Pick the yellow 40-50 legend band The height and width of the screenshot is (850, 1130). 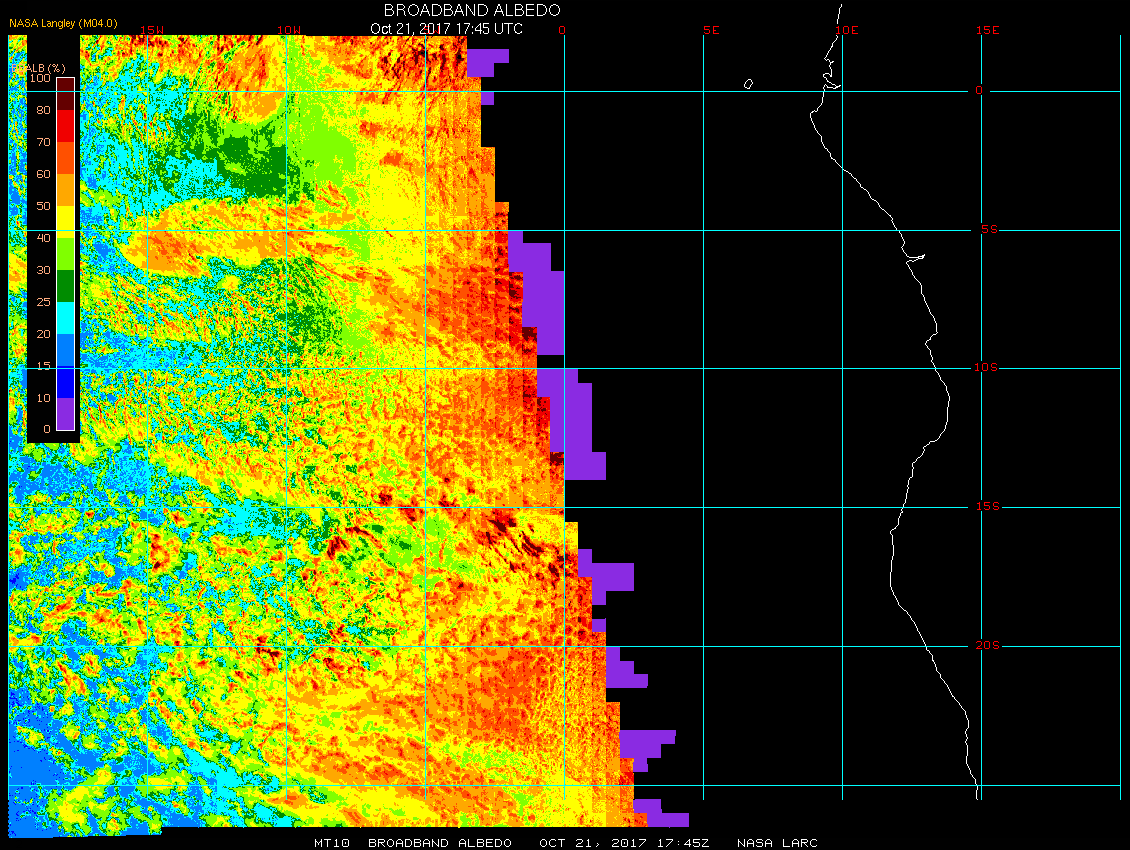click(x=66, y=222)
